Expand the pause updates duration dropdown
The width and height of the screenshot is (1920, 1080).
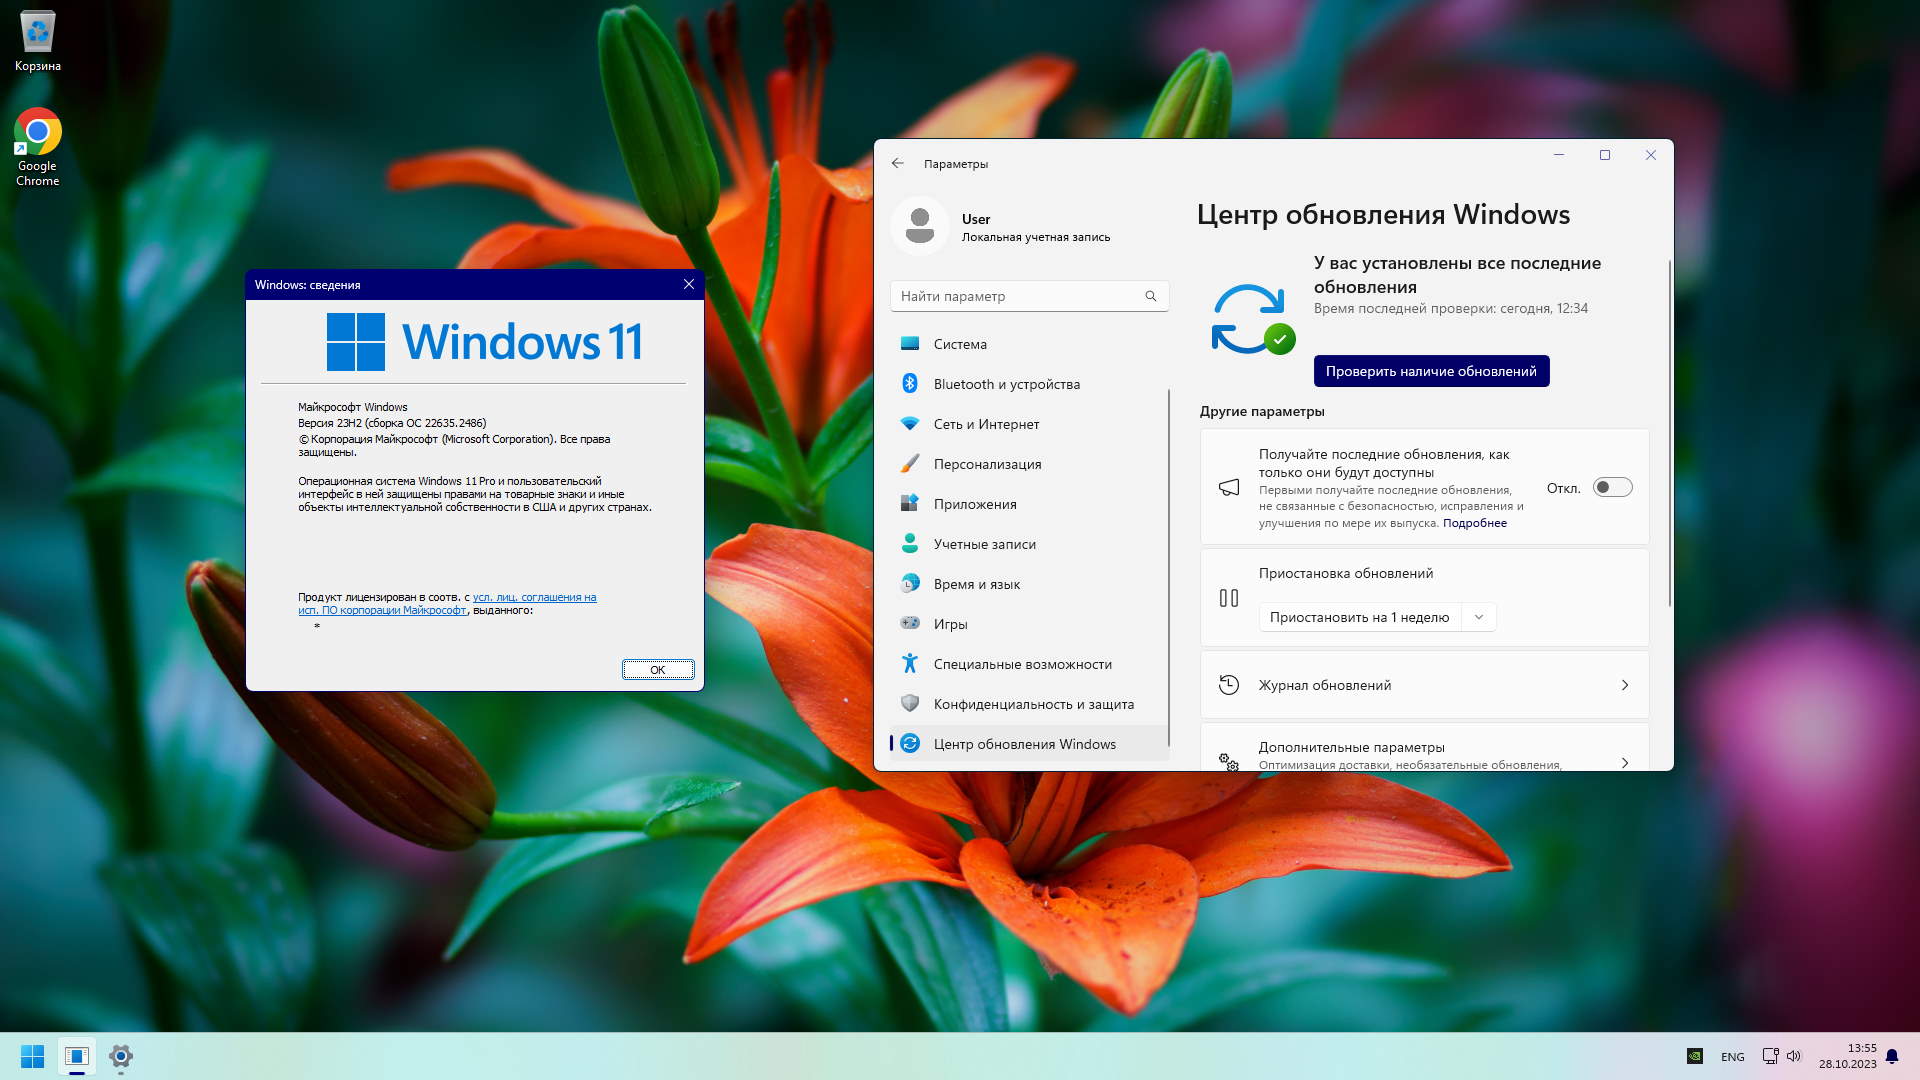tap(1478, 617)
